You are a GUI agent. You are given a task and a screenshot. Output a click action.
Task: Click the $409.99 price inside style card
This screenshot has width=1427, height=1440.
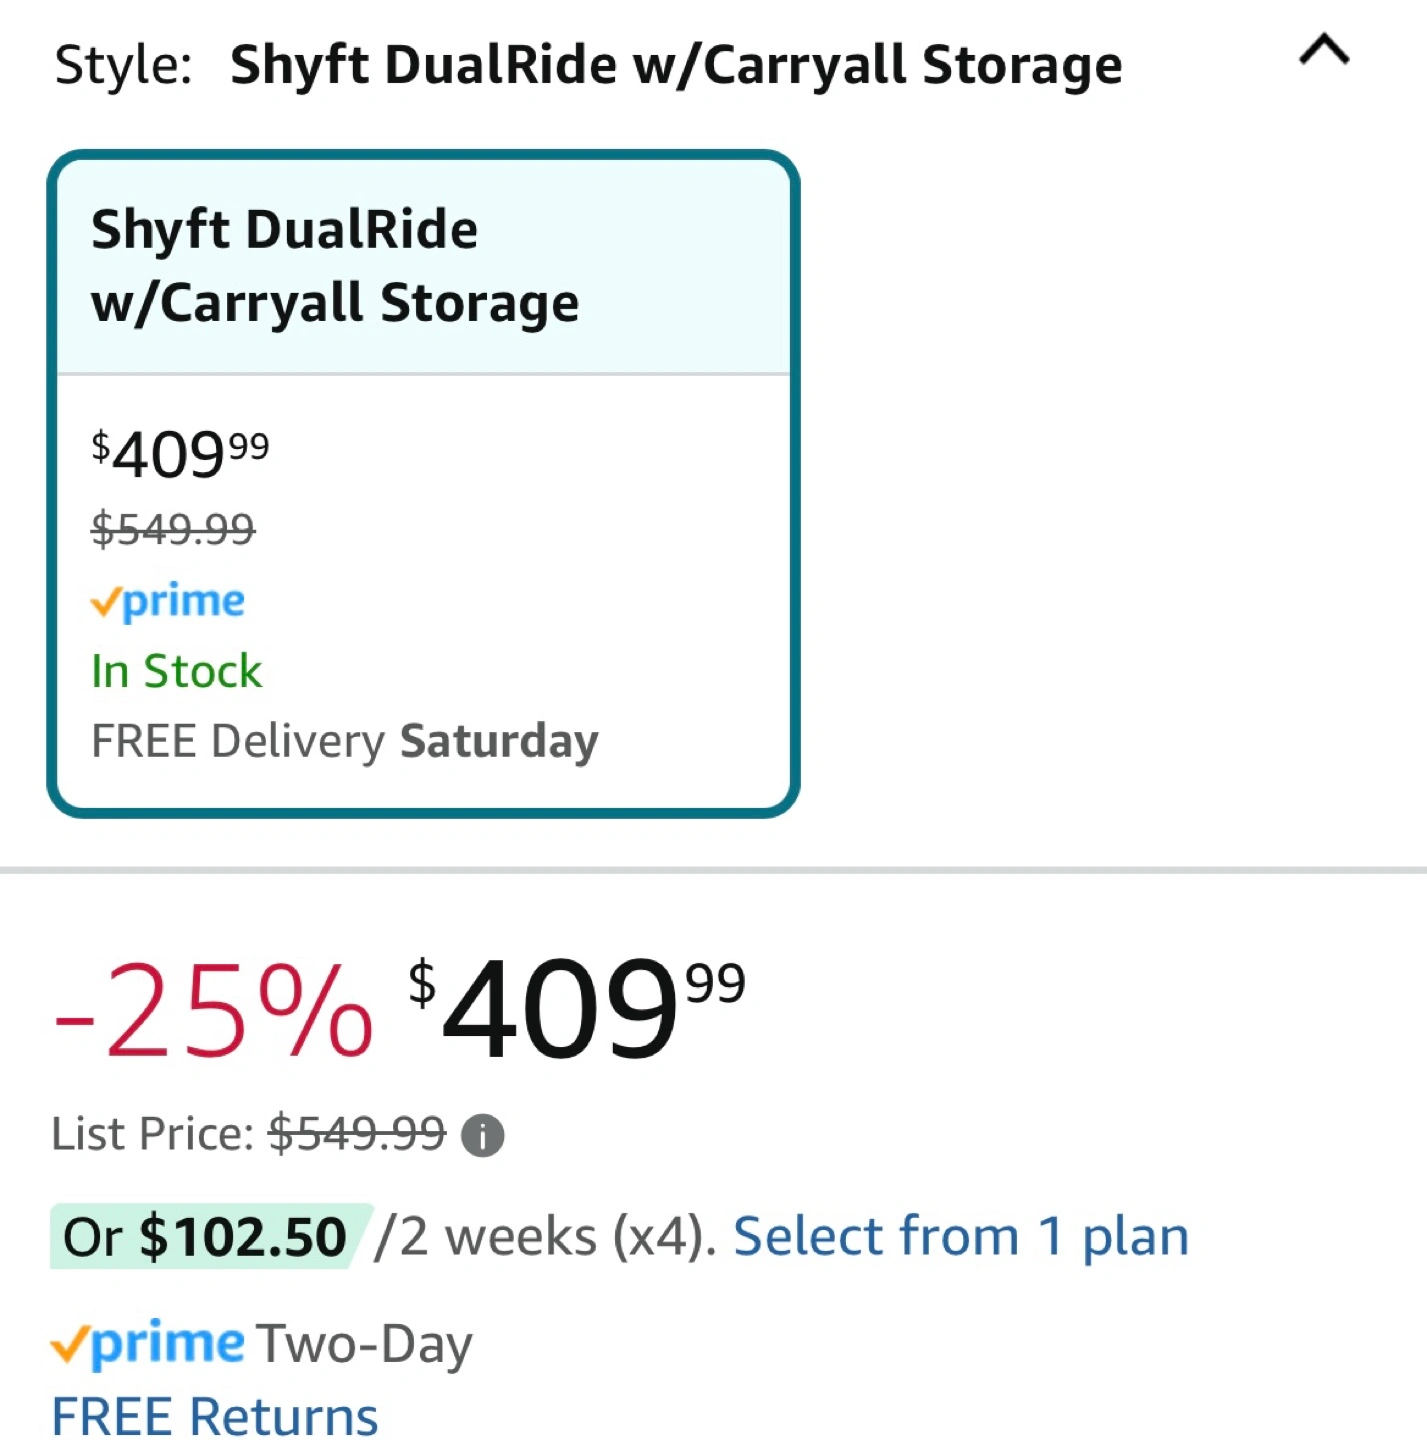180,454
